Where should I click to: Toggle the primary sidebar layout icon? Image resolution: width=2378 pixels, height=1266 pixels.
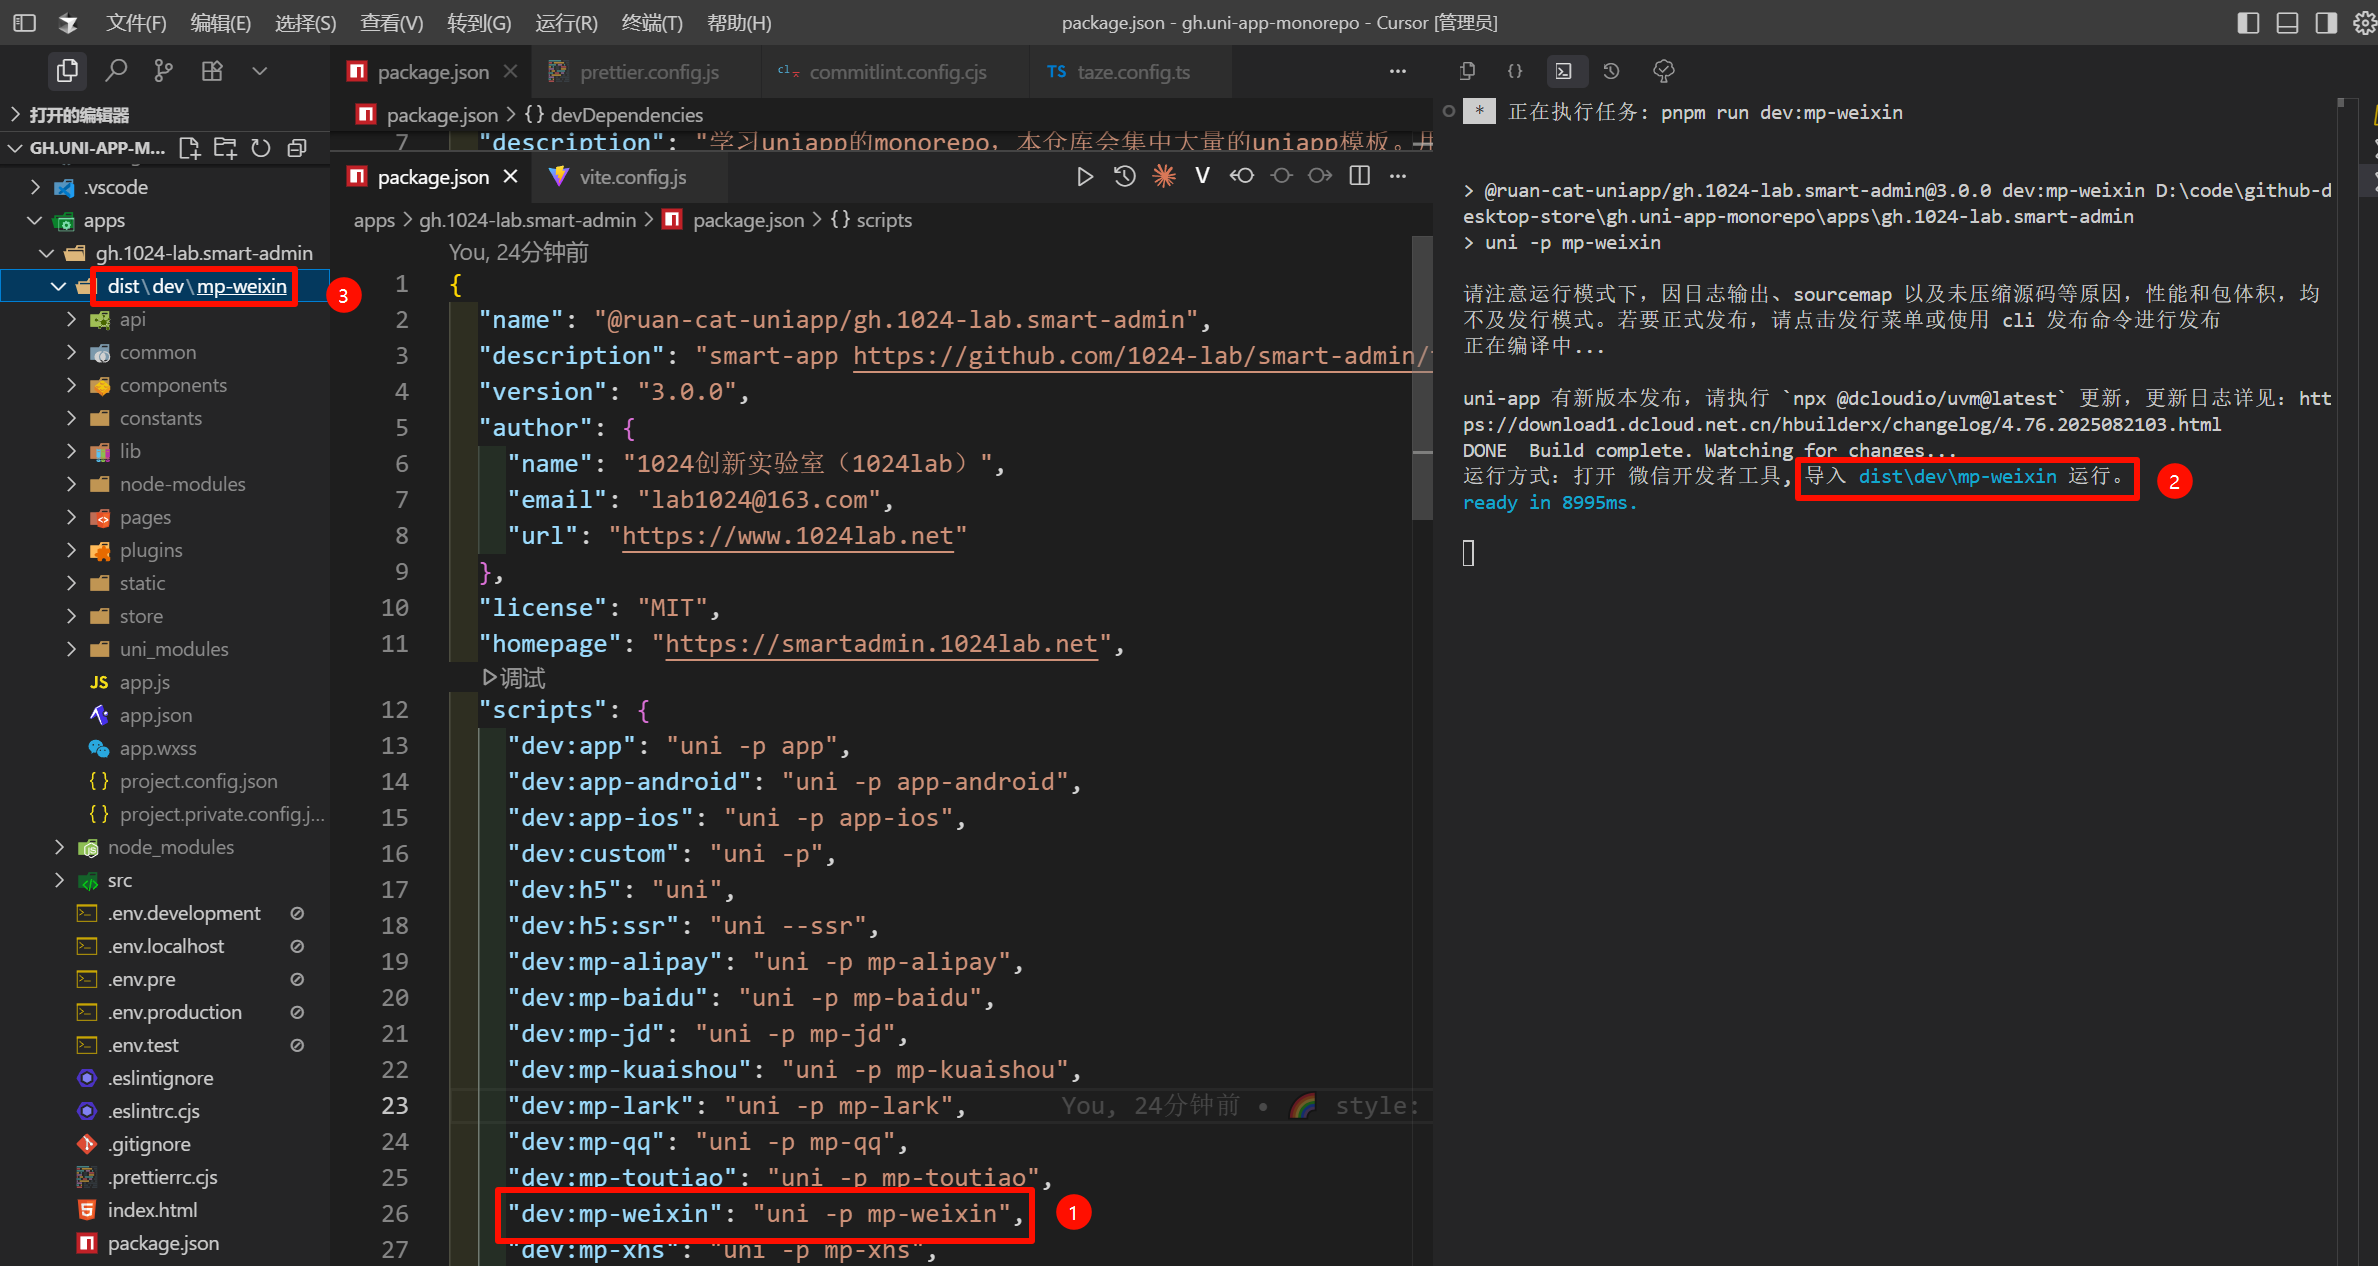click(2248, 22)
